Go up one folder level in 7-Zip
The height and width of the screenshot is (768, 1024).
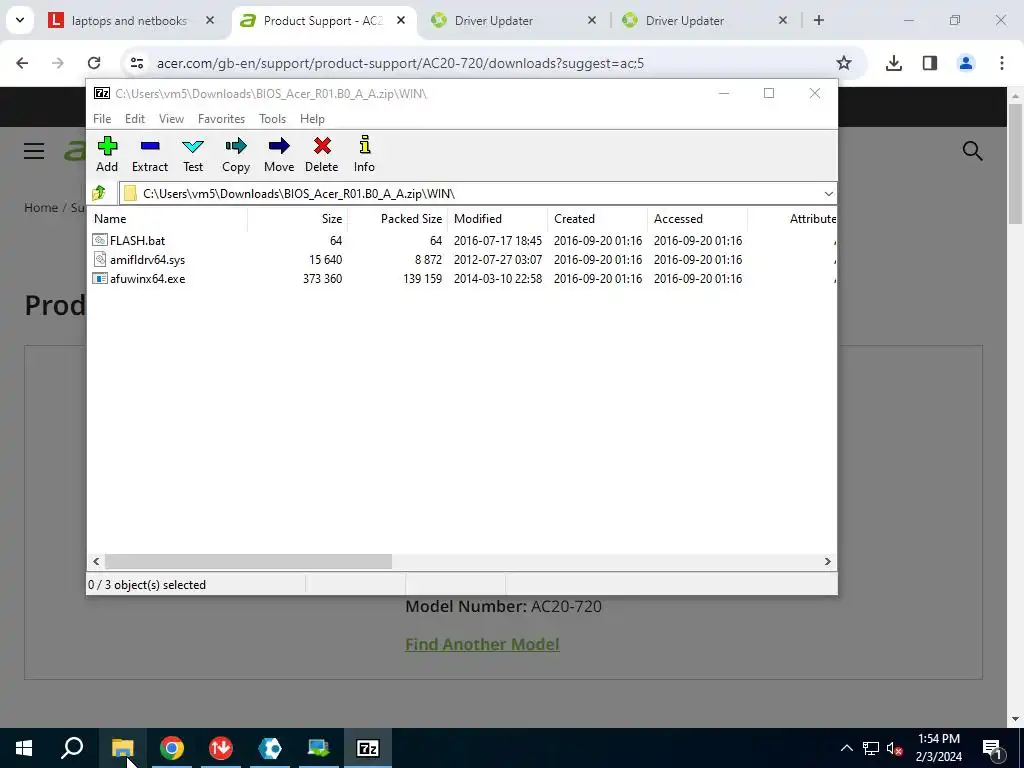pos(99,193)
